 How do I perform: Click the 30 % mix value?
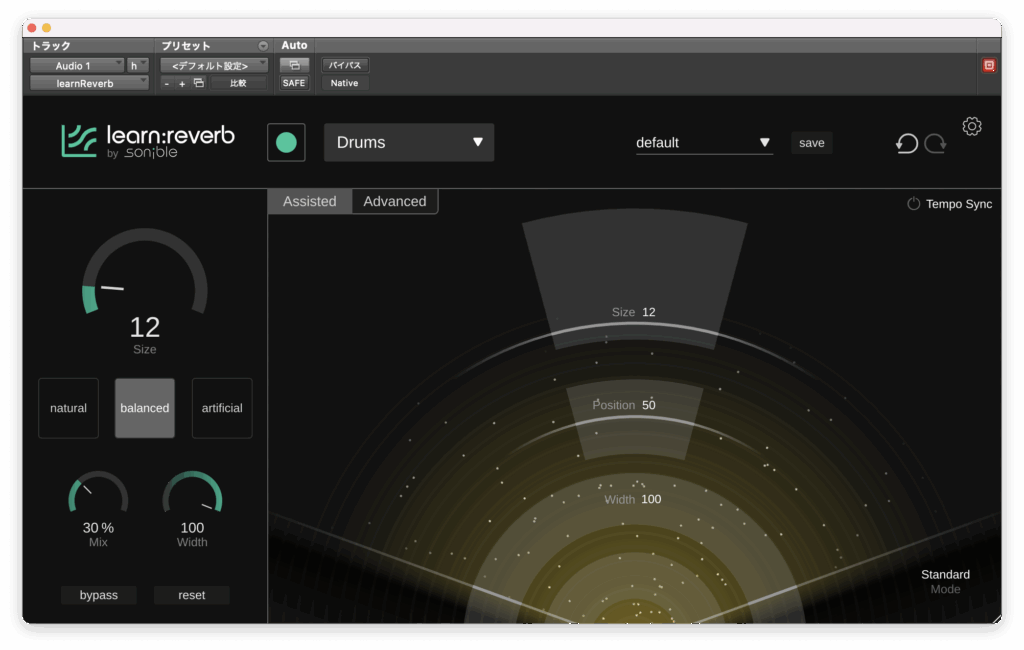[x=98, y=528]
